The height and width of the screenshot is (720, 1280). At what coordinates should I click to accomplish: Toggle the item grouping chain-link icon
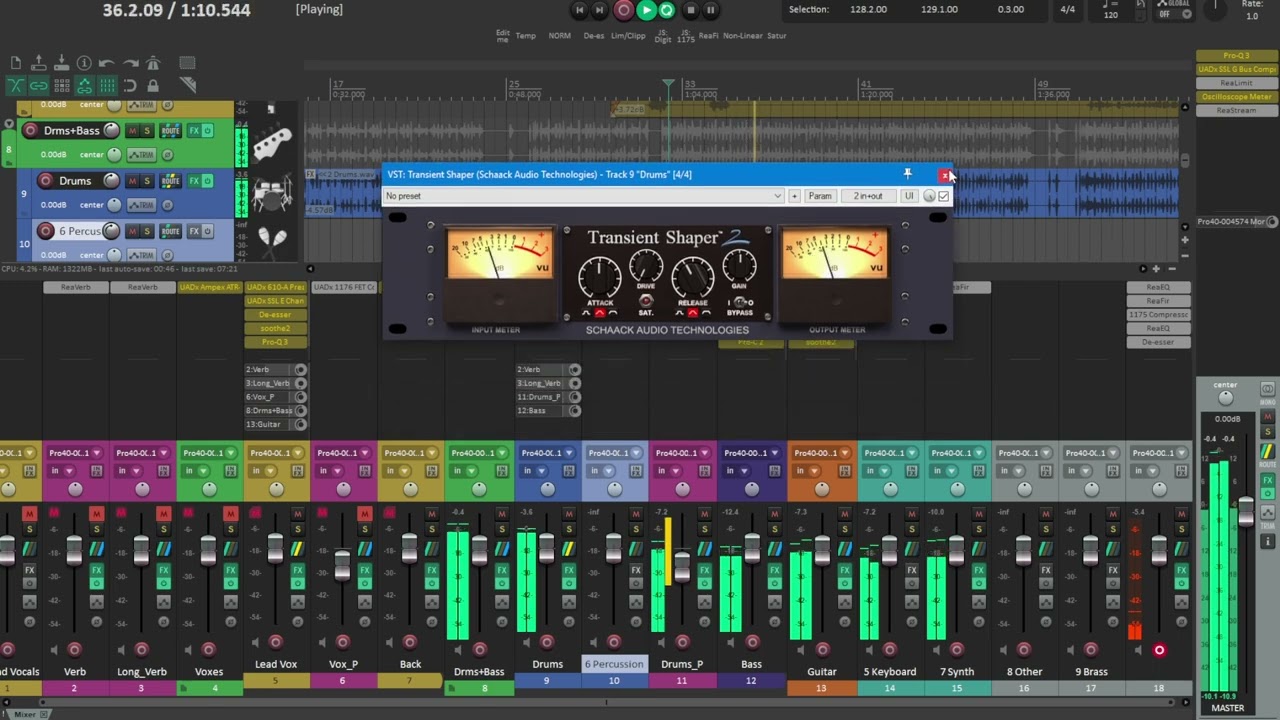pos(38,86)
